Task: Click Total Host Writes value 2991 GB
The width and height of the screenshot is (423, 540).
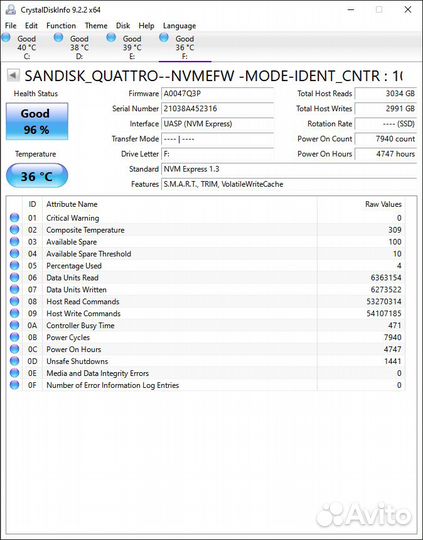Action: click(385, 109)
